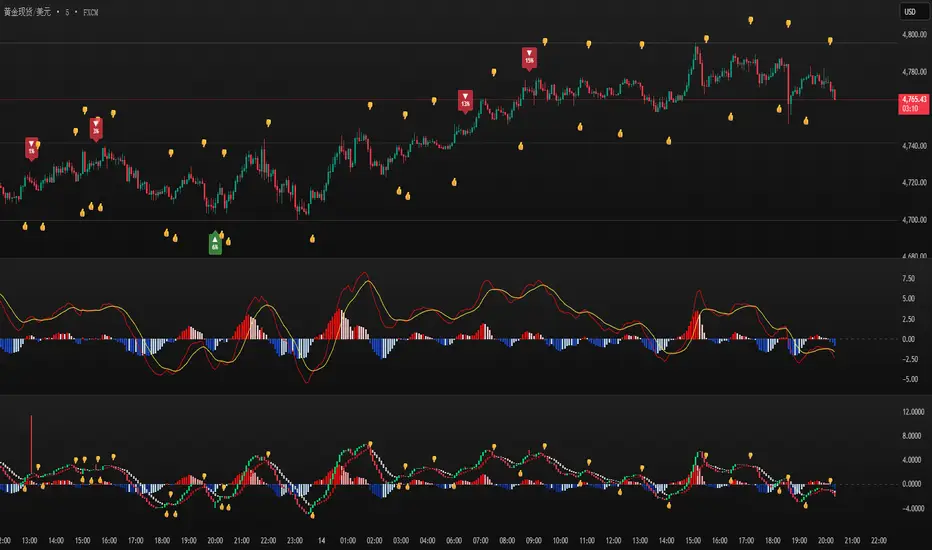Click the 10:00 time axis label
Viewport: 932px width, 550px height.
click(x=560, y=540)
